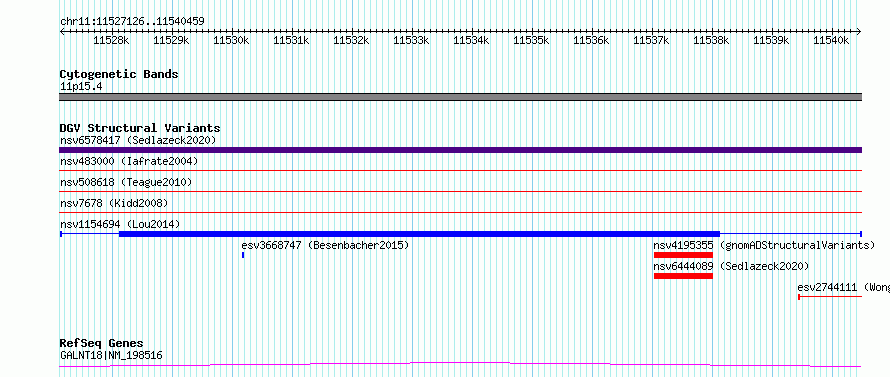The image size is (890, 377).
Task: Click the red bar under nsv4195355
Action: 683,255
